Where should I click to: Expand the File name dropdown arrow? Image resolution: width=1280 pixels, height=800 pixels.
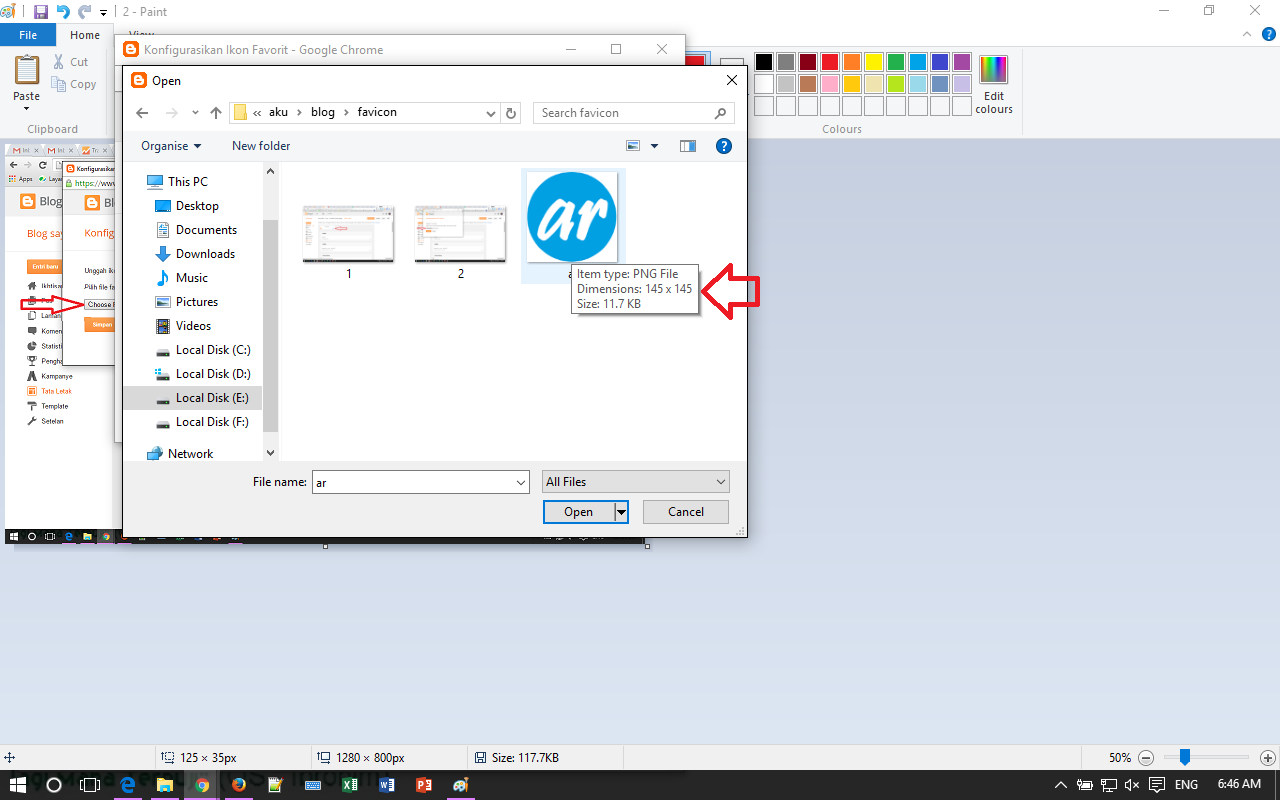(x=521, y=482)
